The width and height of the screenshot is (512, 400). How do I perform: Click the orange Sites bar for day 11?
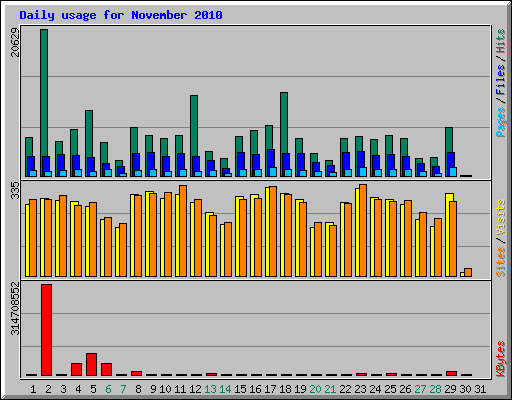[x=183, y=231]
